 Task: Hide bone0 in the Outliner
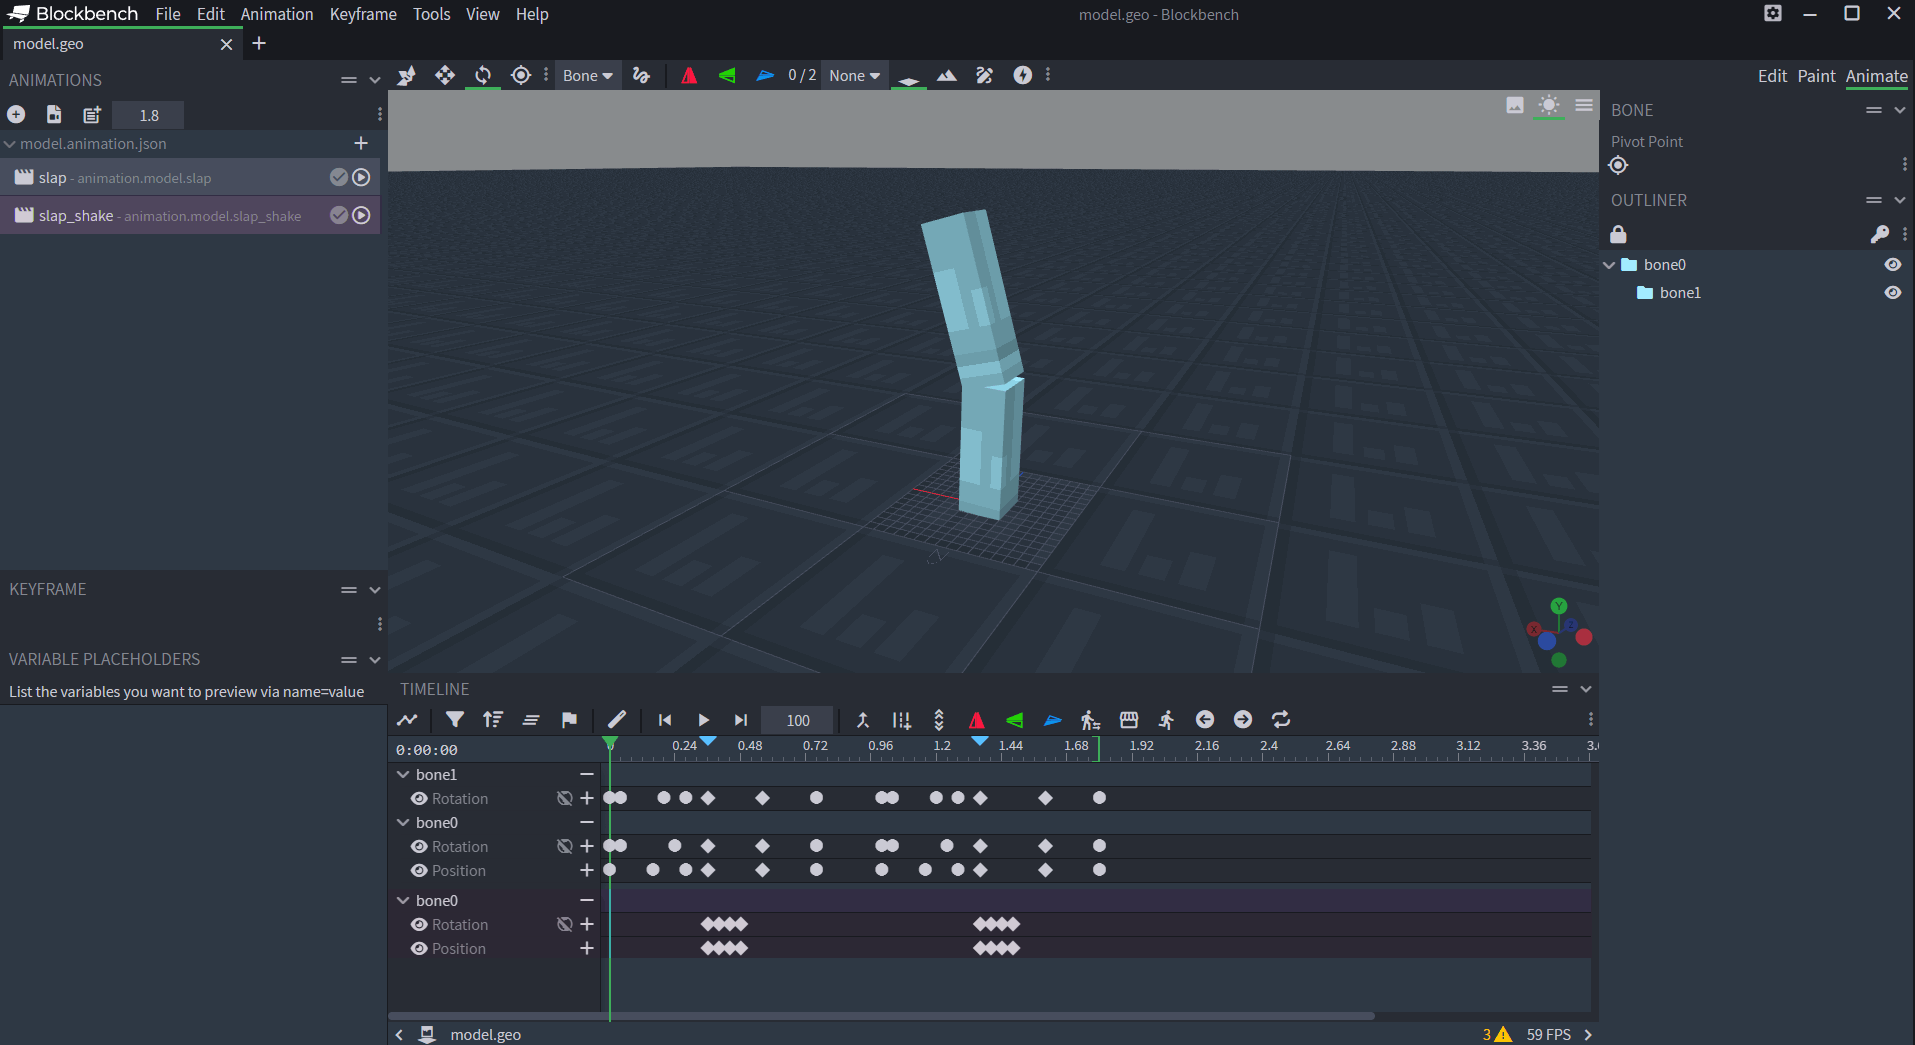[1893, 264]
